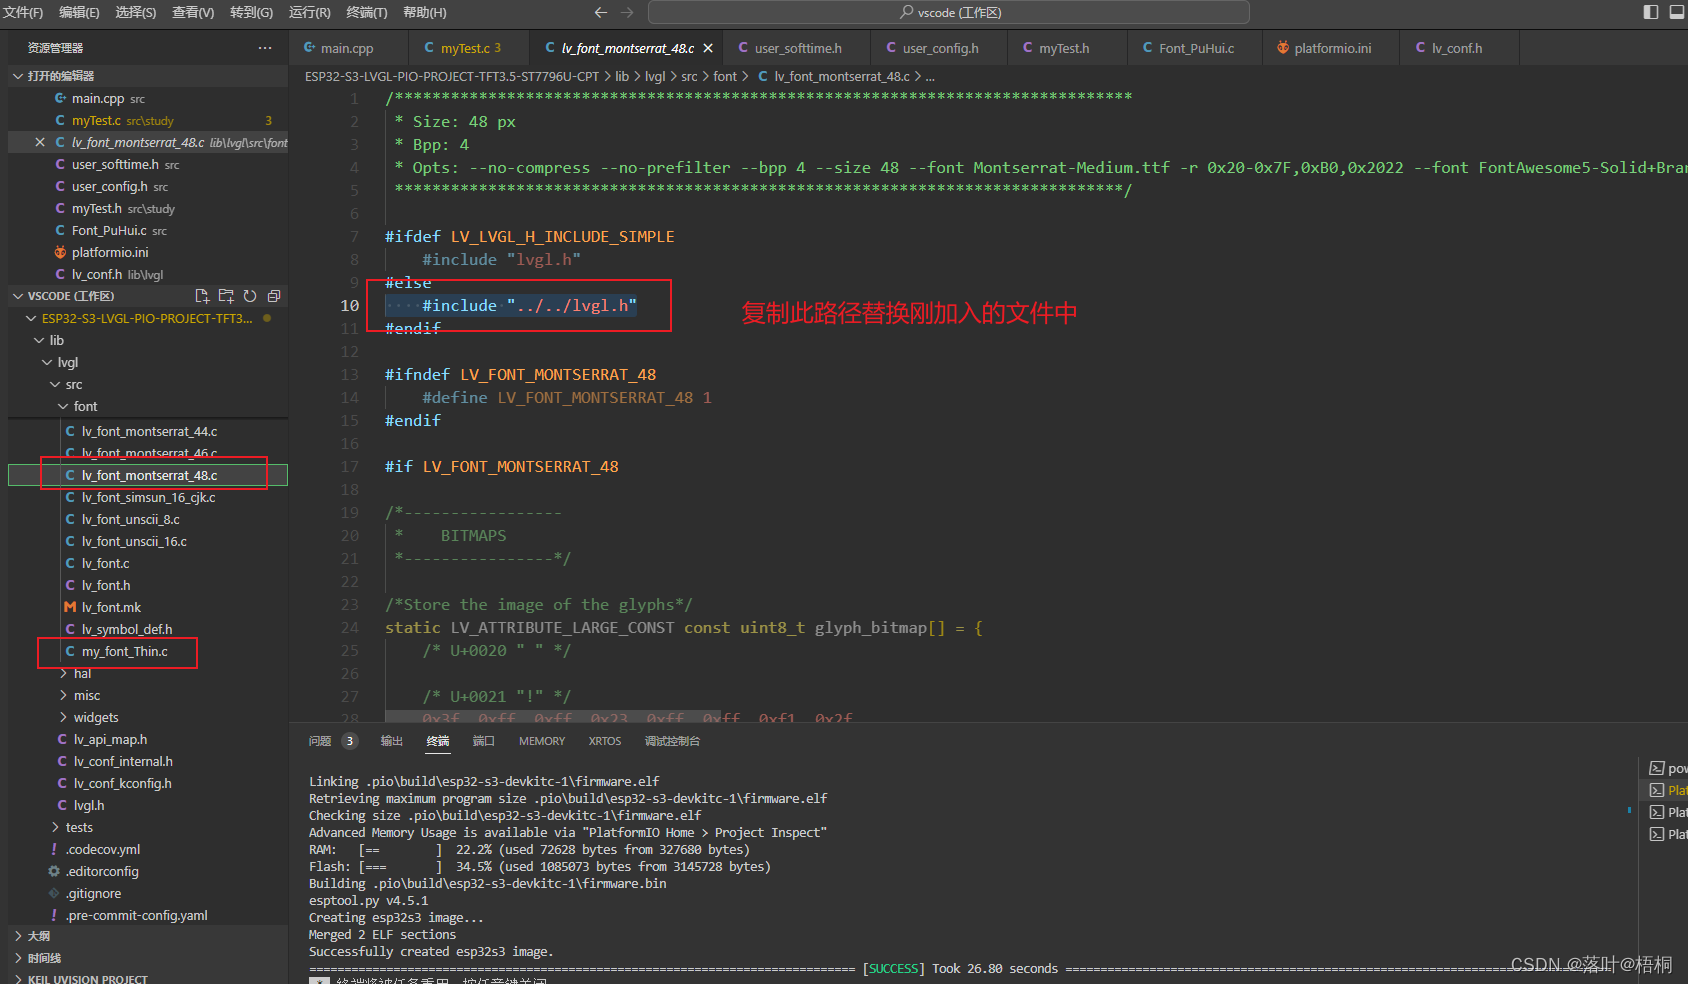The height and width of the screenshot is (984, 1688).
Task: Open the 帮助(H) menu
Action: click(425, 12)
